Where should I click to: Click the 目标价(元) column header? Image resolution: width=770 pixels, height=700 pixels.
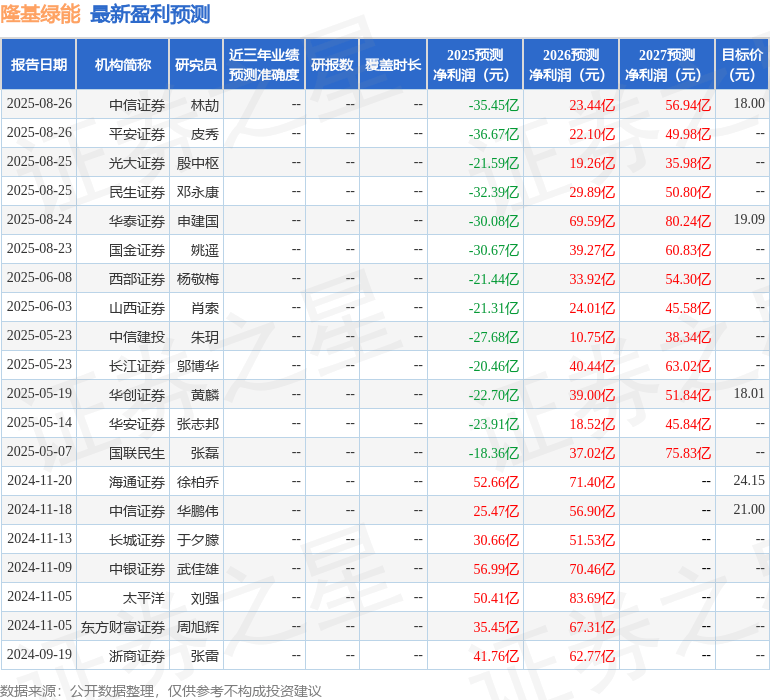pos(742,64)
